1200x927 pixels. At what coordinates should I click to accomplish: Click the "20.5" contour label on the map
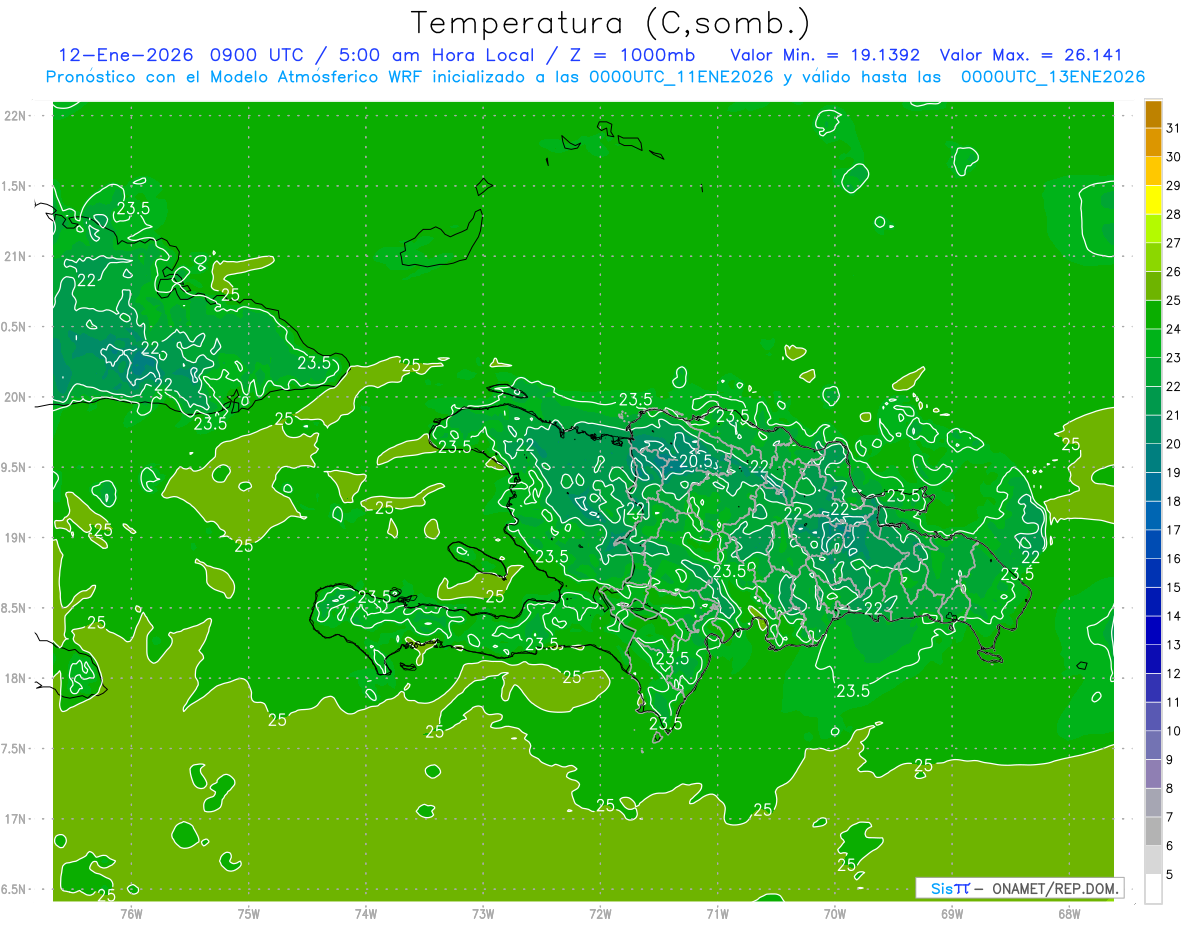pos(695,461)
